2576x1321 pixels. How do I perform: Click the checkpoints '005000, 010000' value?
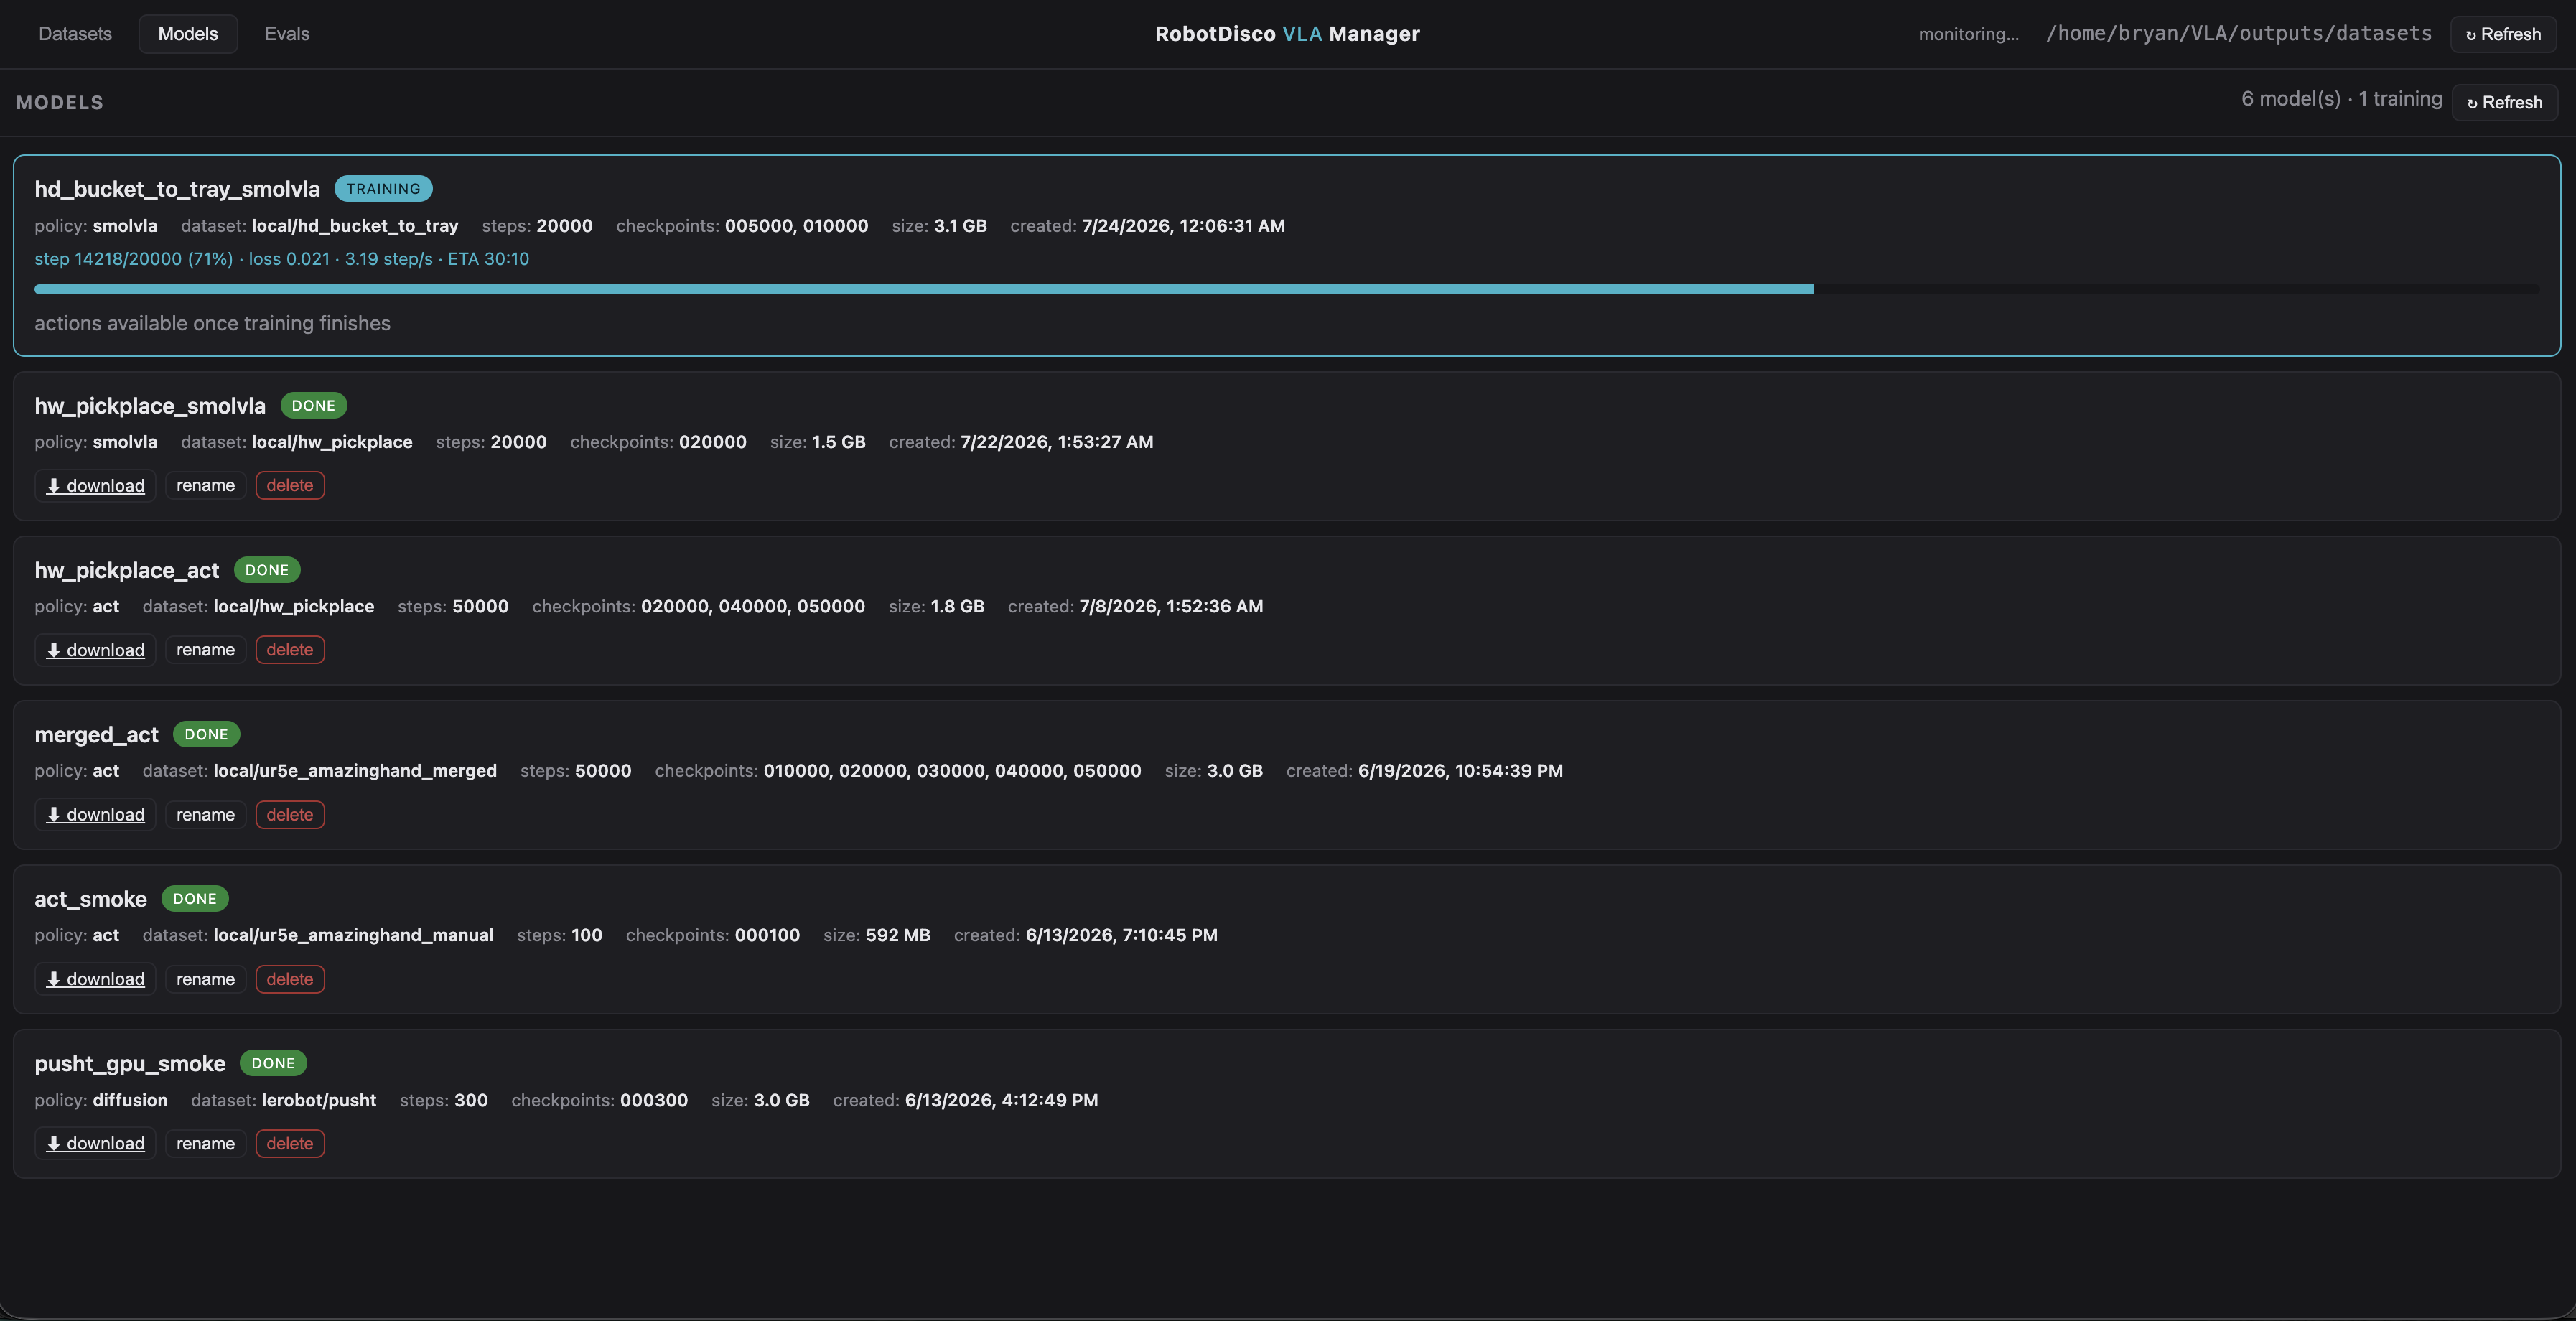click(x=796, y=226)
